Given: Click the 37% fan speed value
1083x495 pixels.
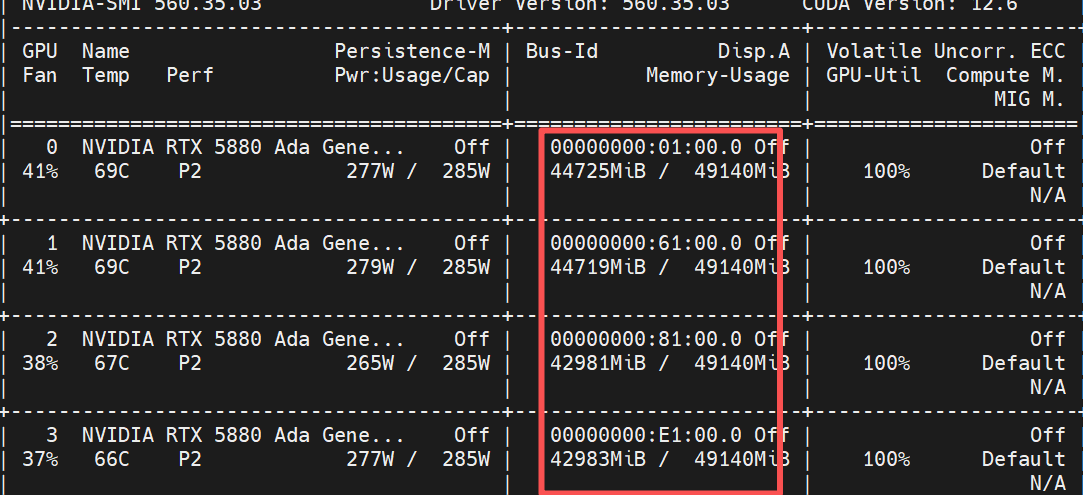Looking at the screenshot, I should [40, 458].
